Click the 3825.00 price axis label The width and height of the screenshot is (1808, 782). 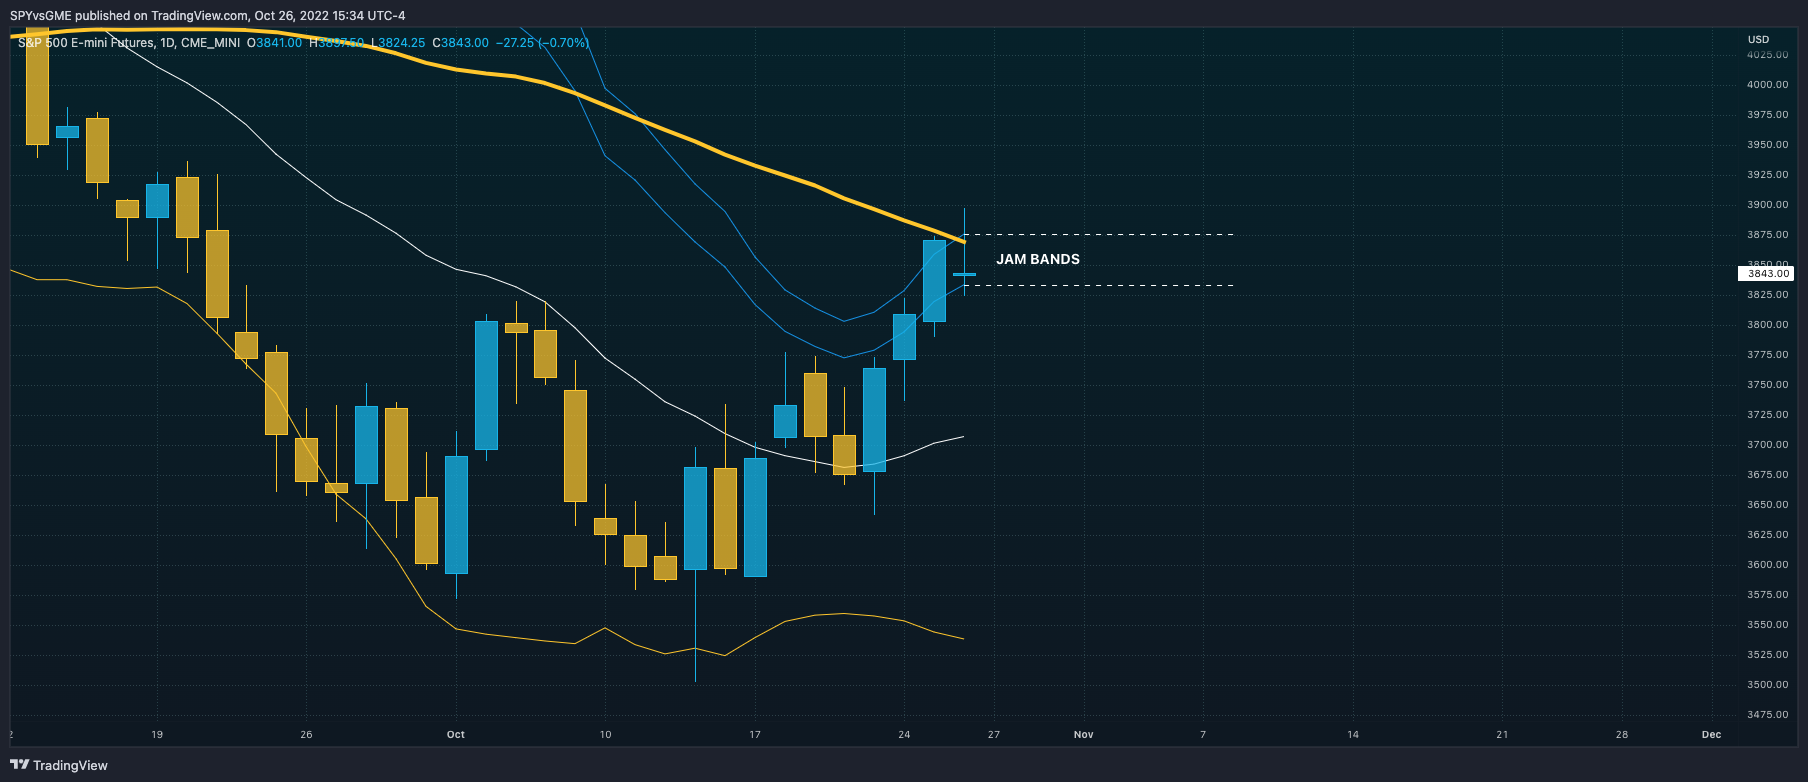(1767, 295)
